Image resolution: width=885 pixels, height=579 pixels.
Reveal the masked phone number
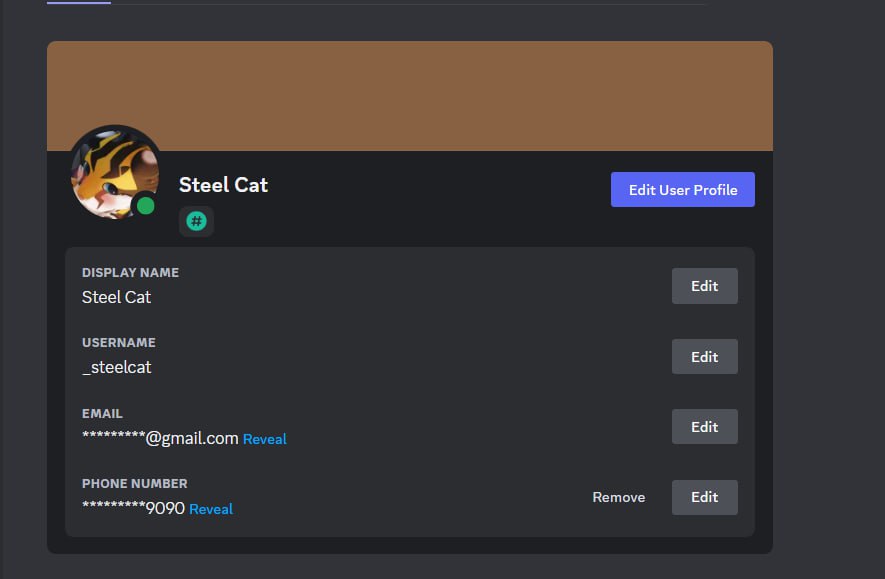211,509
